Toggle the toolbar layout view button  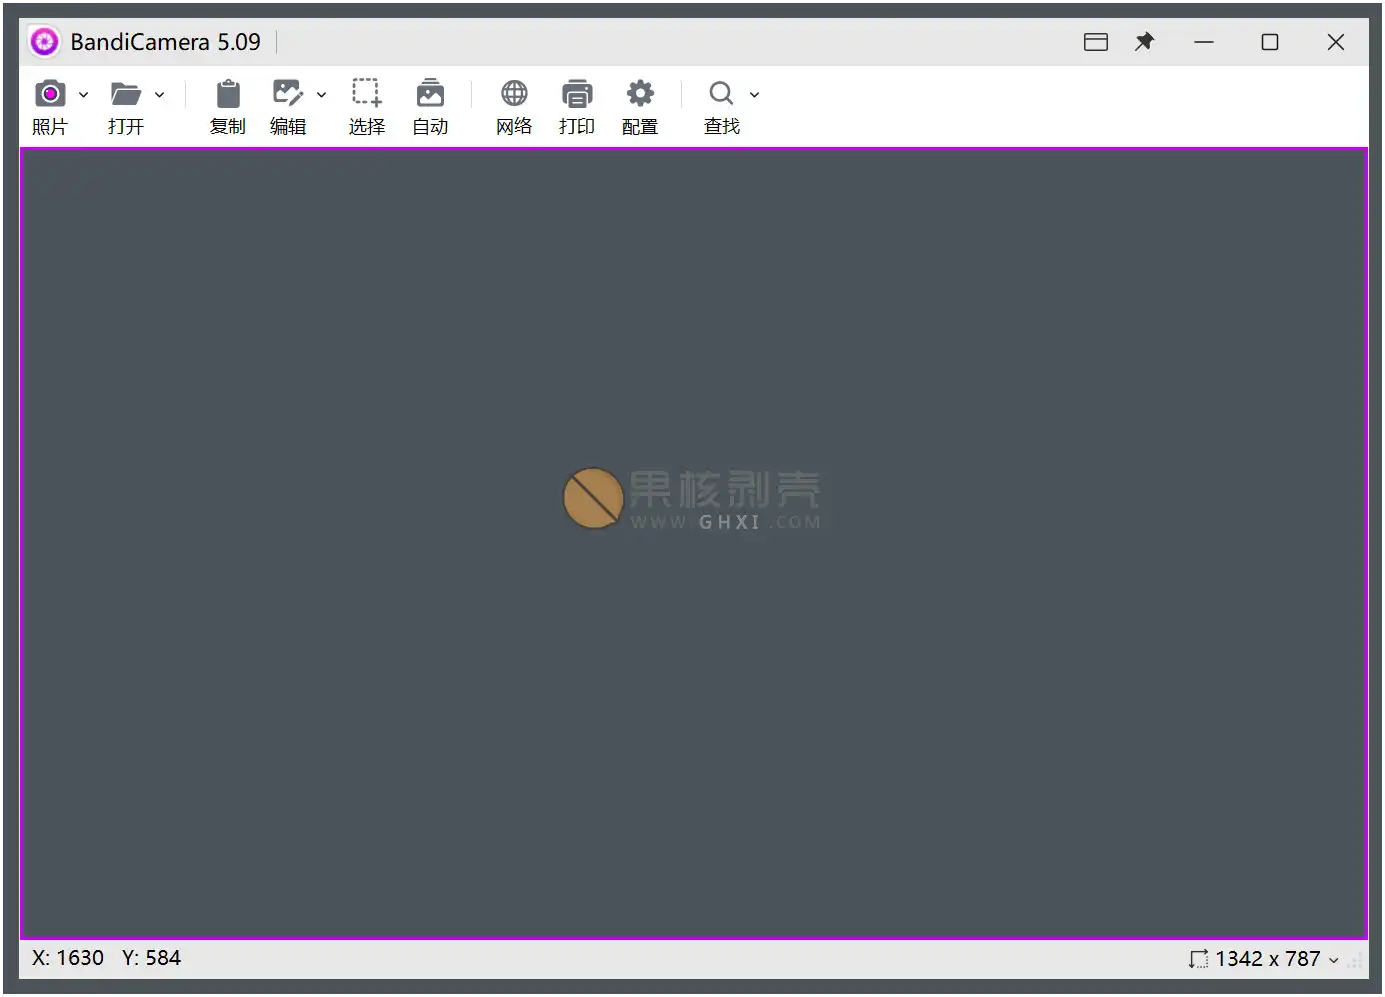pyautogui.click(x=1096, y=42)
